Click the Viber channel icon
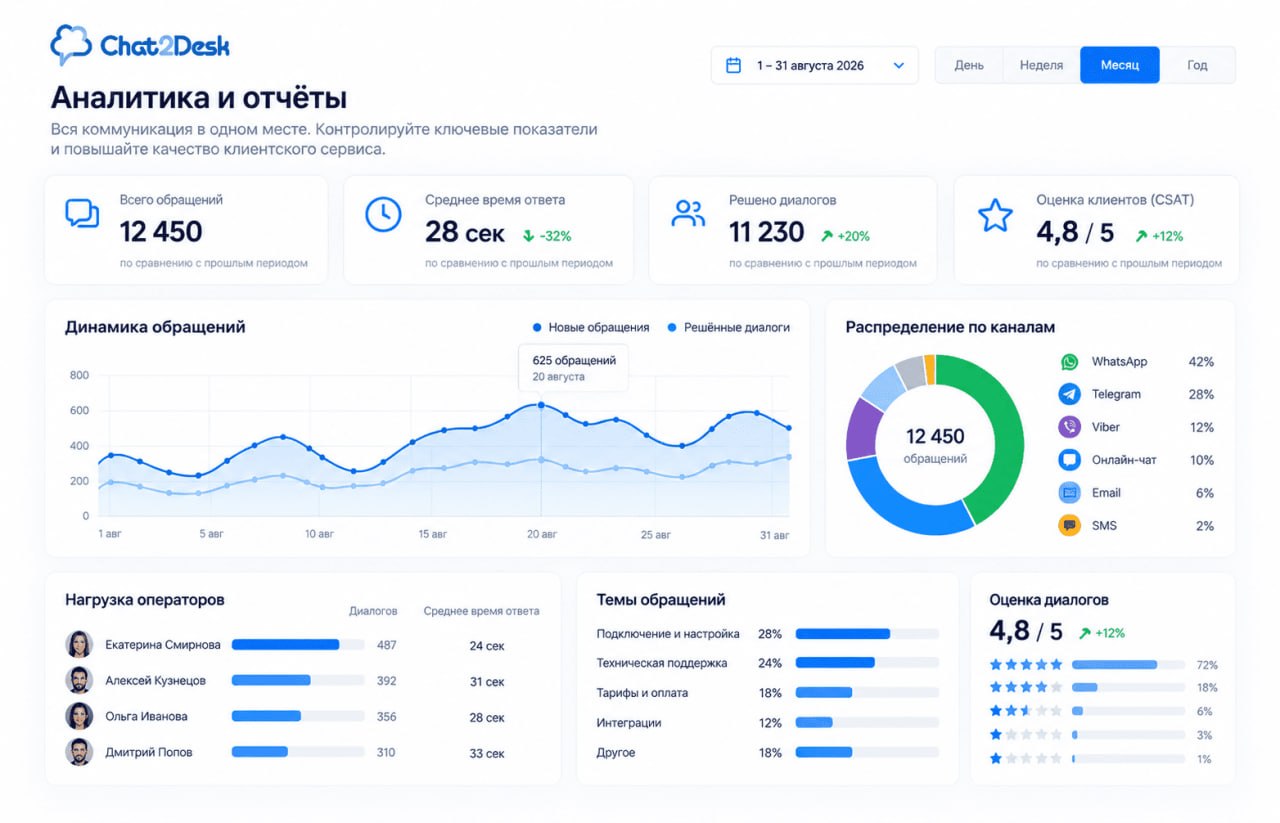Image resolution: width=1280 pixels, height=823 pixels. (1070, 427)
